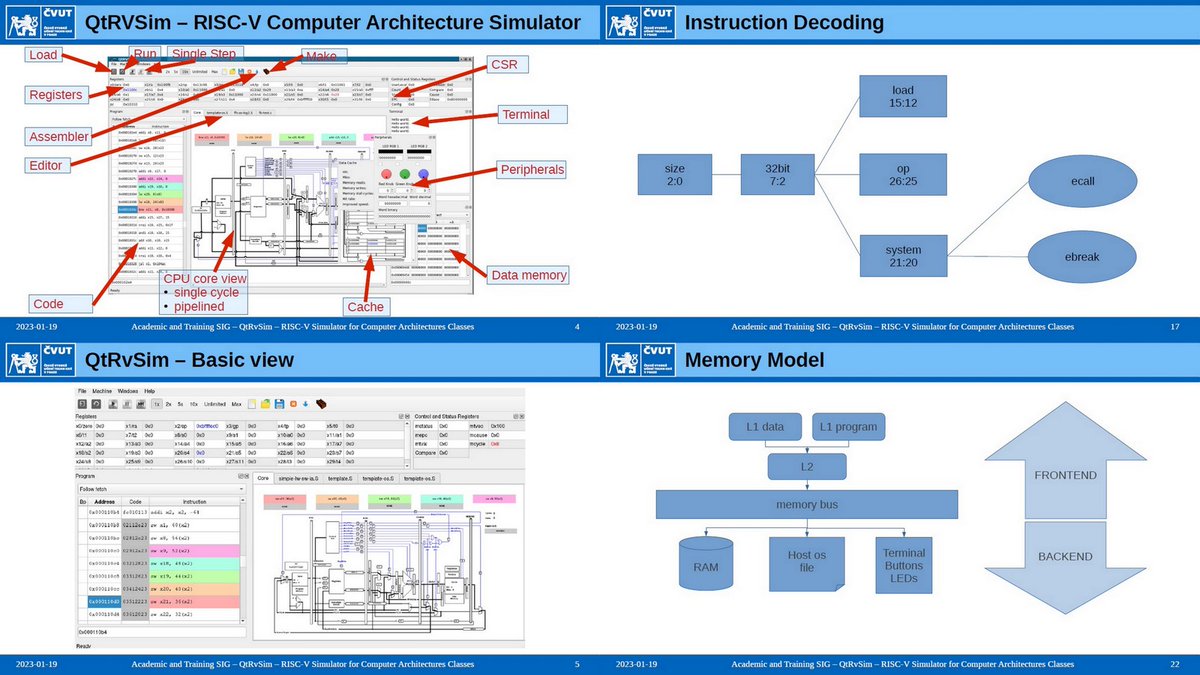Click the Make brick icon in the toolbar

(266, 70)
